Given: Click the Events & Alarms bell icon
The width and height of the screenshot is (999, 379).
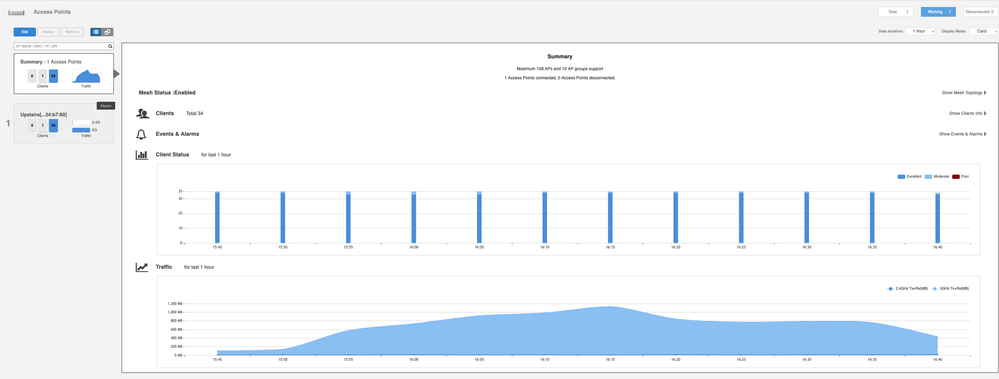Looking at the screenshot, I should tap(141, 134).
